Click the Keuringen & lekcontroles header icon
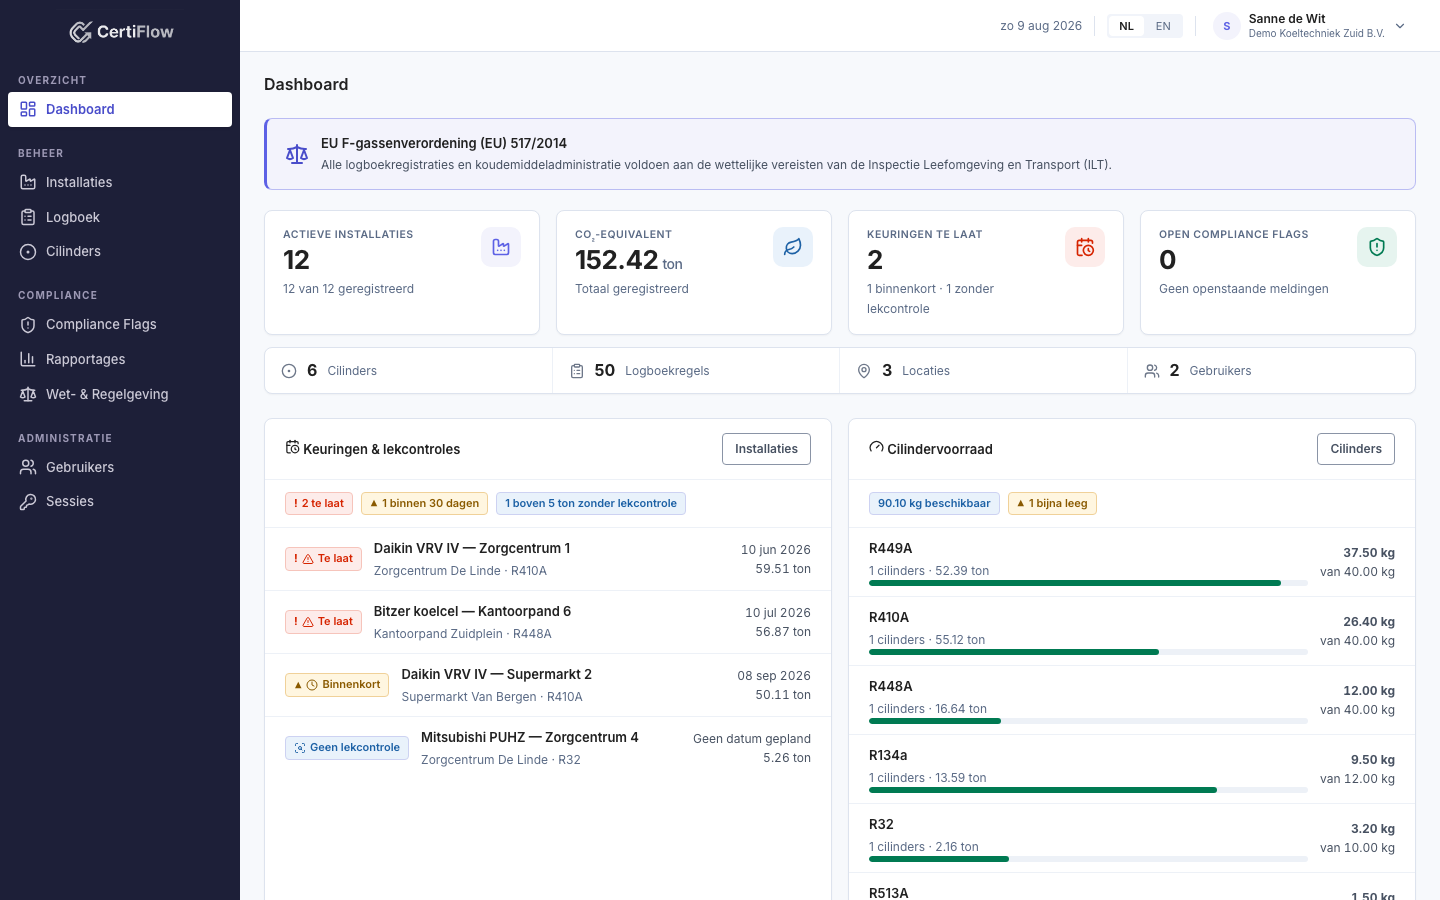 292,448
